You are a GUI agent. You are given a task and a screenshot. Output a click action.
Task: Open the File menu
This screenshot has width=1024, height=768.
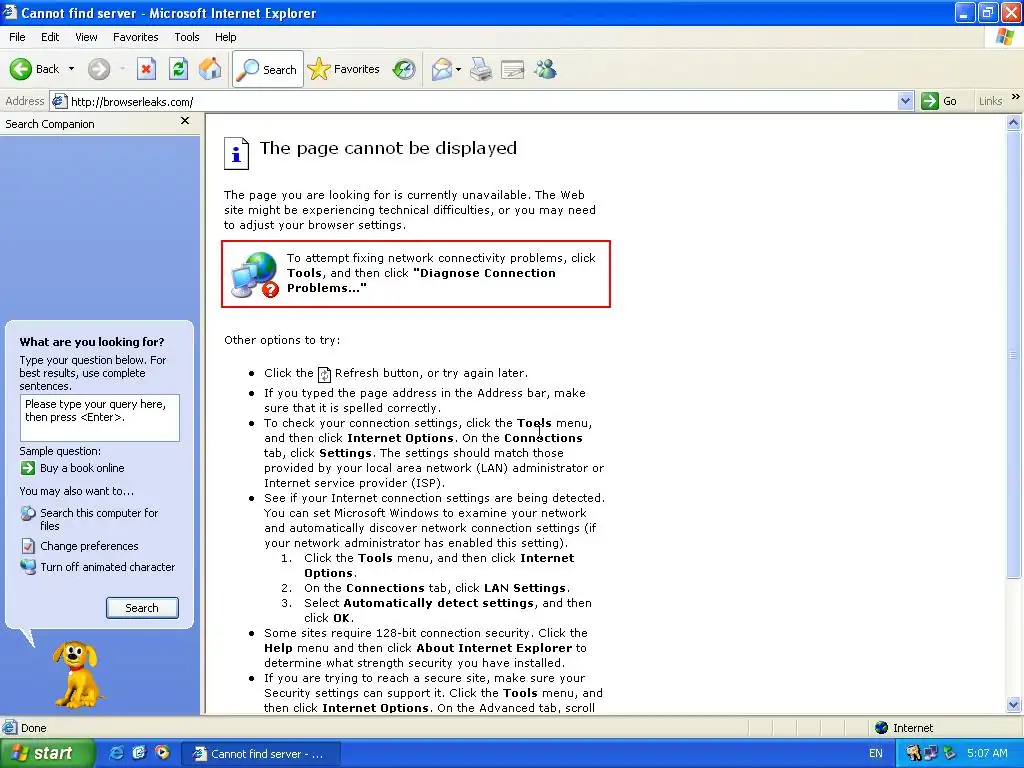(x=18, y=37)
